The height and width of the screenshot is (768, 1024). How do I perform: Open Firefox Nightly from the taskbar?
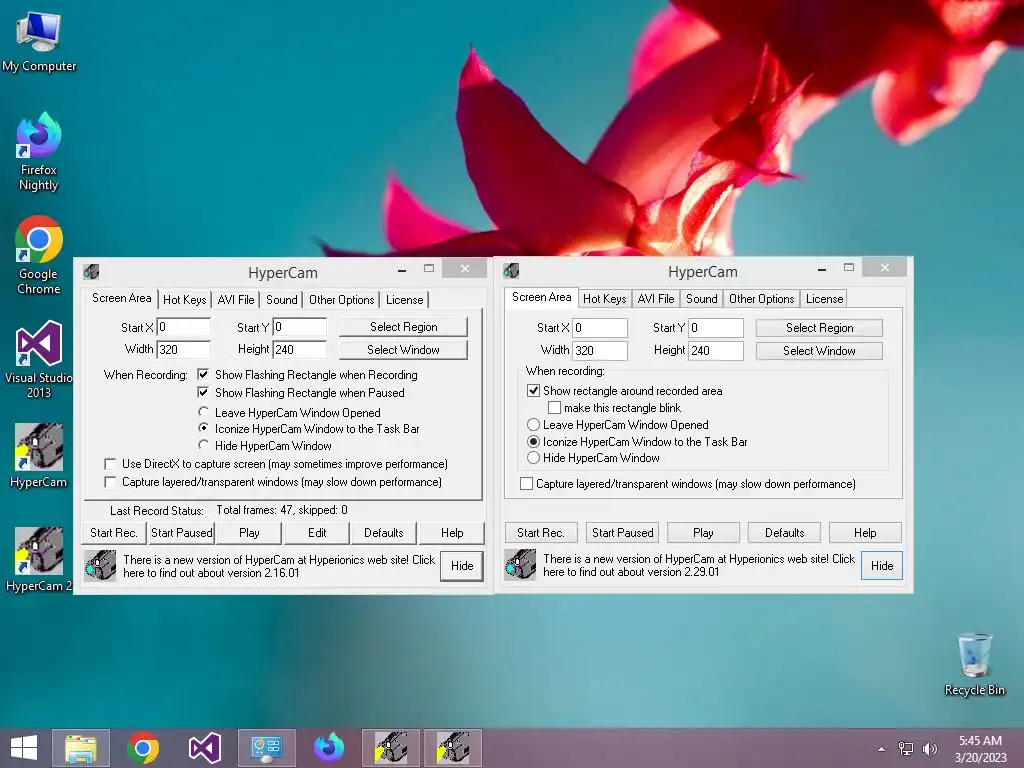point(328,748)
